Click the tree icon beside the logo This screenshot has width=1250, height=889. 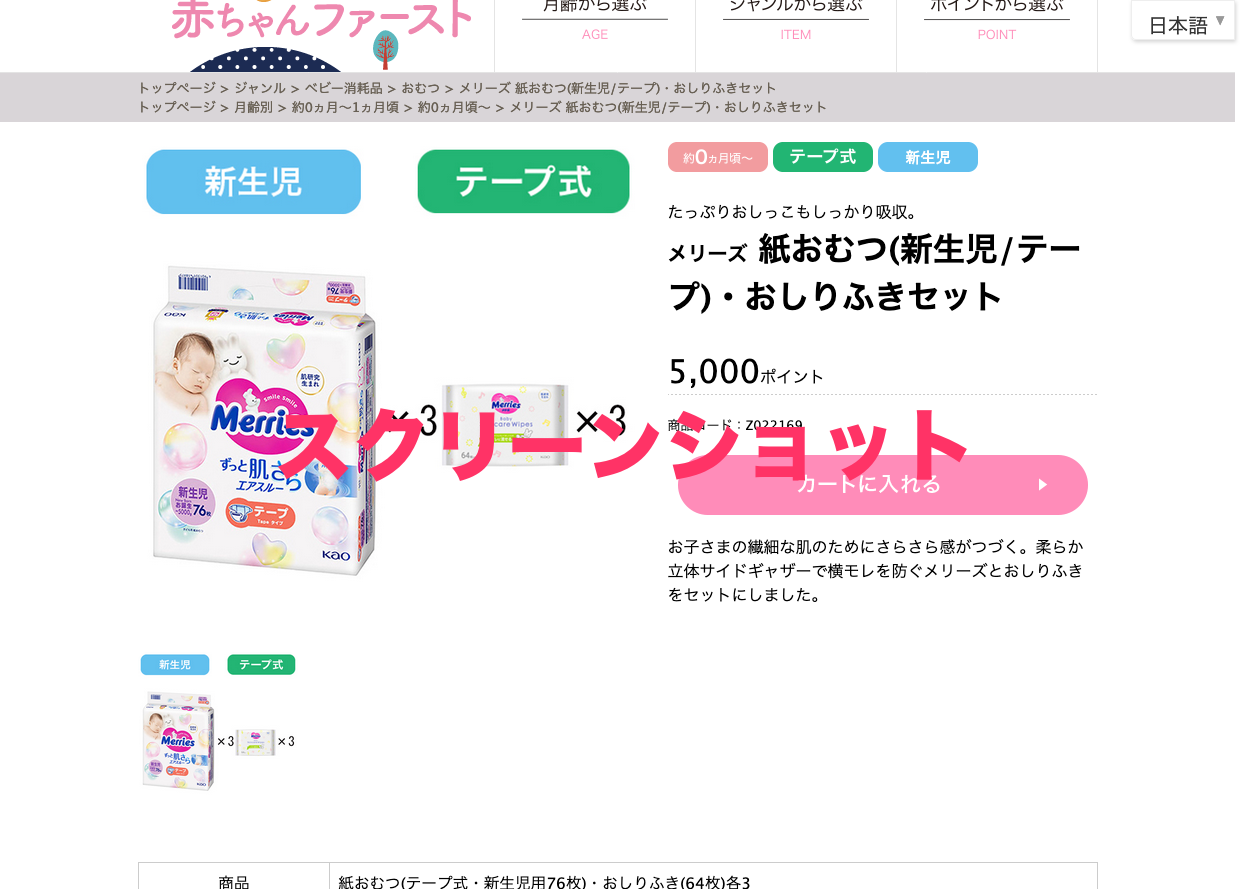click(x=385, y=48)
